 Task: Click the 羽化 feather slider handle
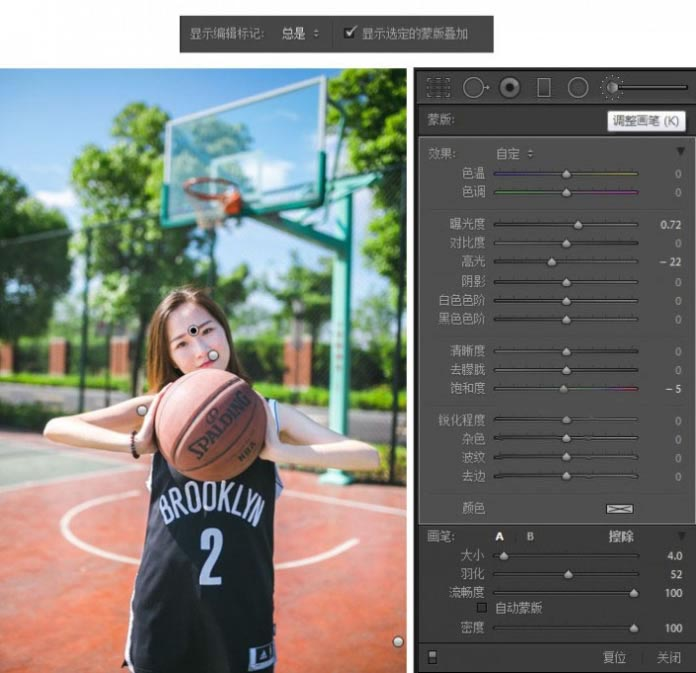pyautogui.click(x=568, y=574)
